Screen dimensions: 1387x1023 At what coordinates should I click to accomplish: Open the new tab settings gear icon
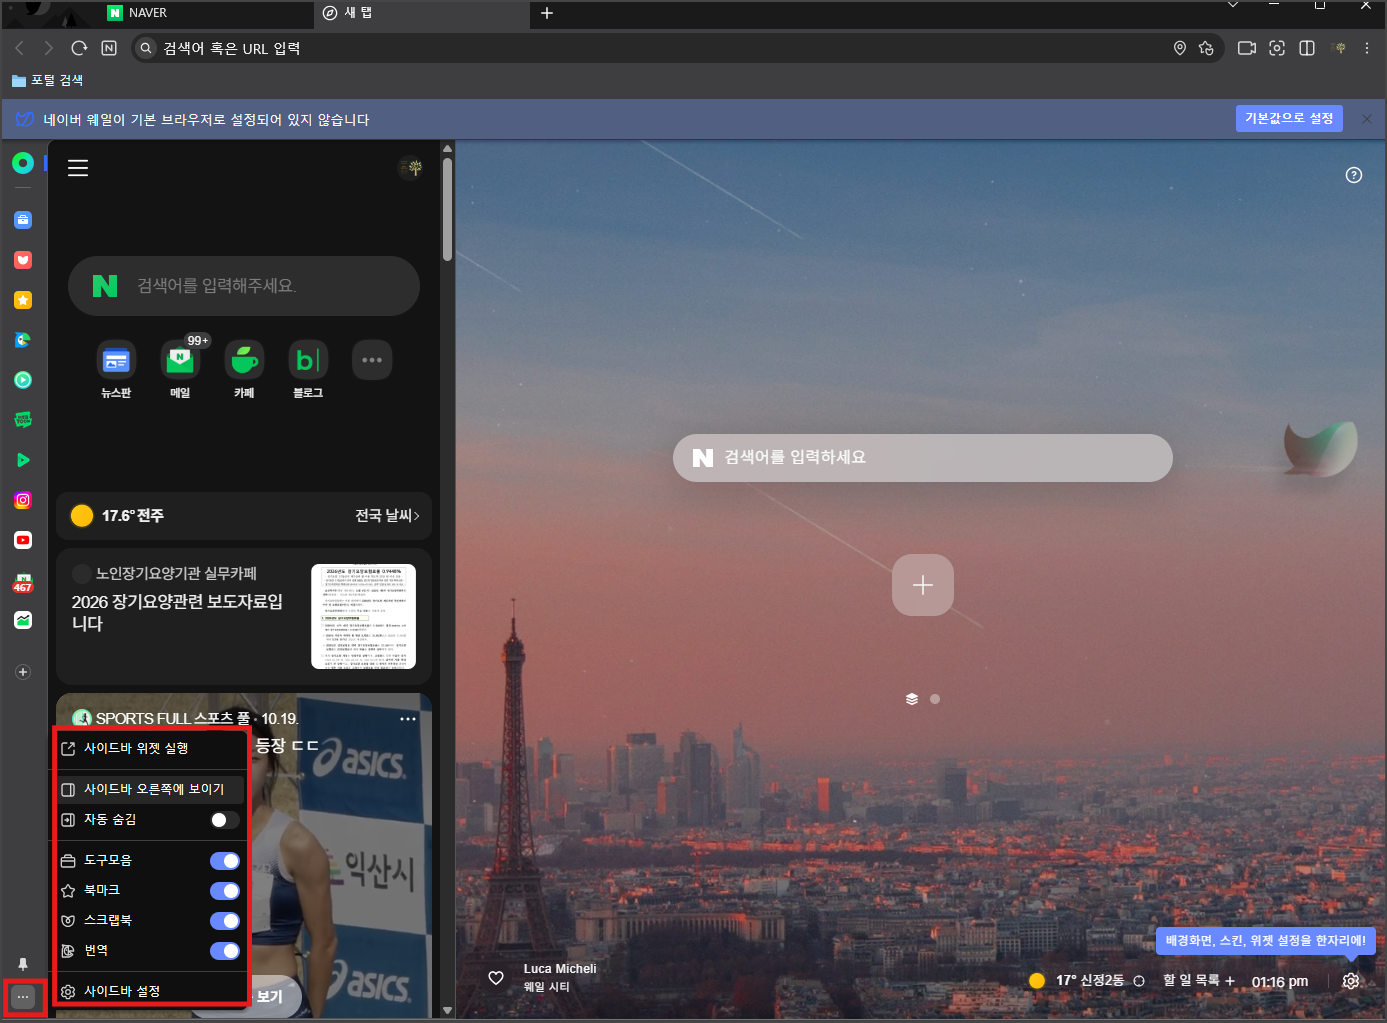click(1351, 981)
